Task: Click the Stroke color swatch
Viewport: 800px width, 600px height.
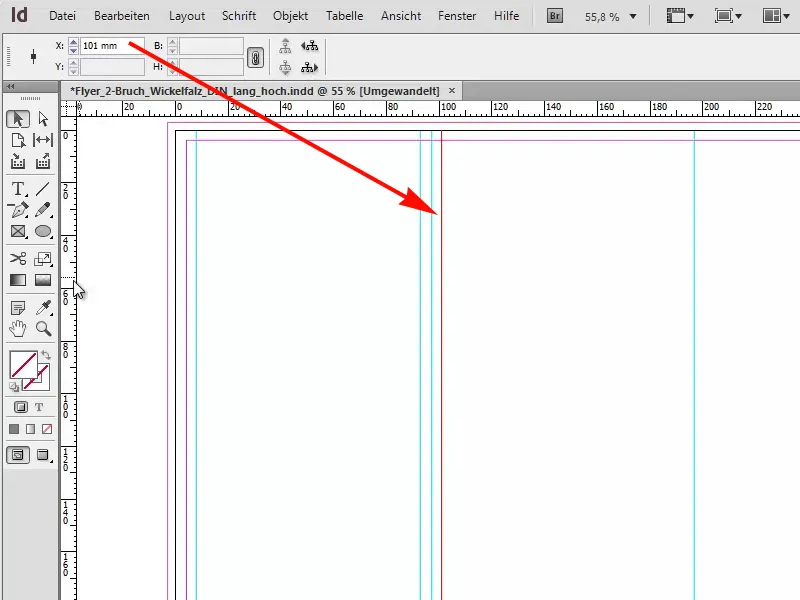Action: [x=44, y=384]
